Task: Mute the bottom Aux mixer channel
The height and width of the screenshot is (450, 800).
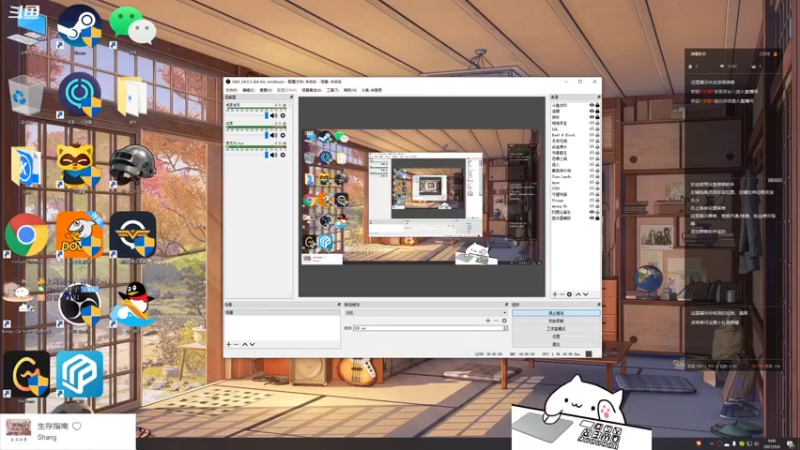Action: coord(273,155)
